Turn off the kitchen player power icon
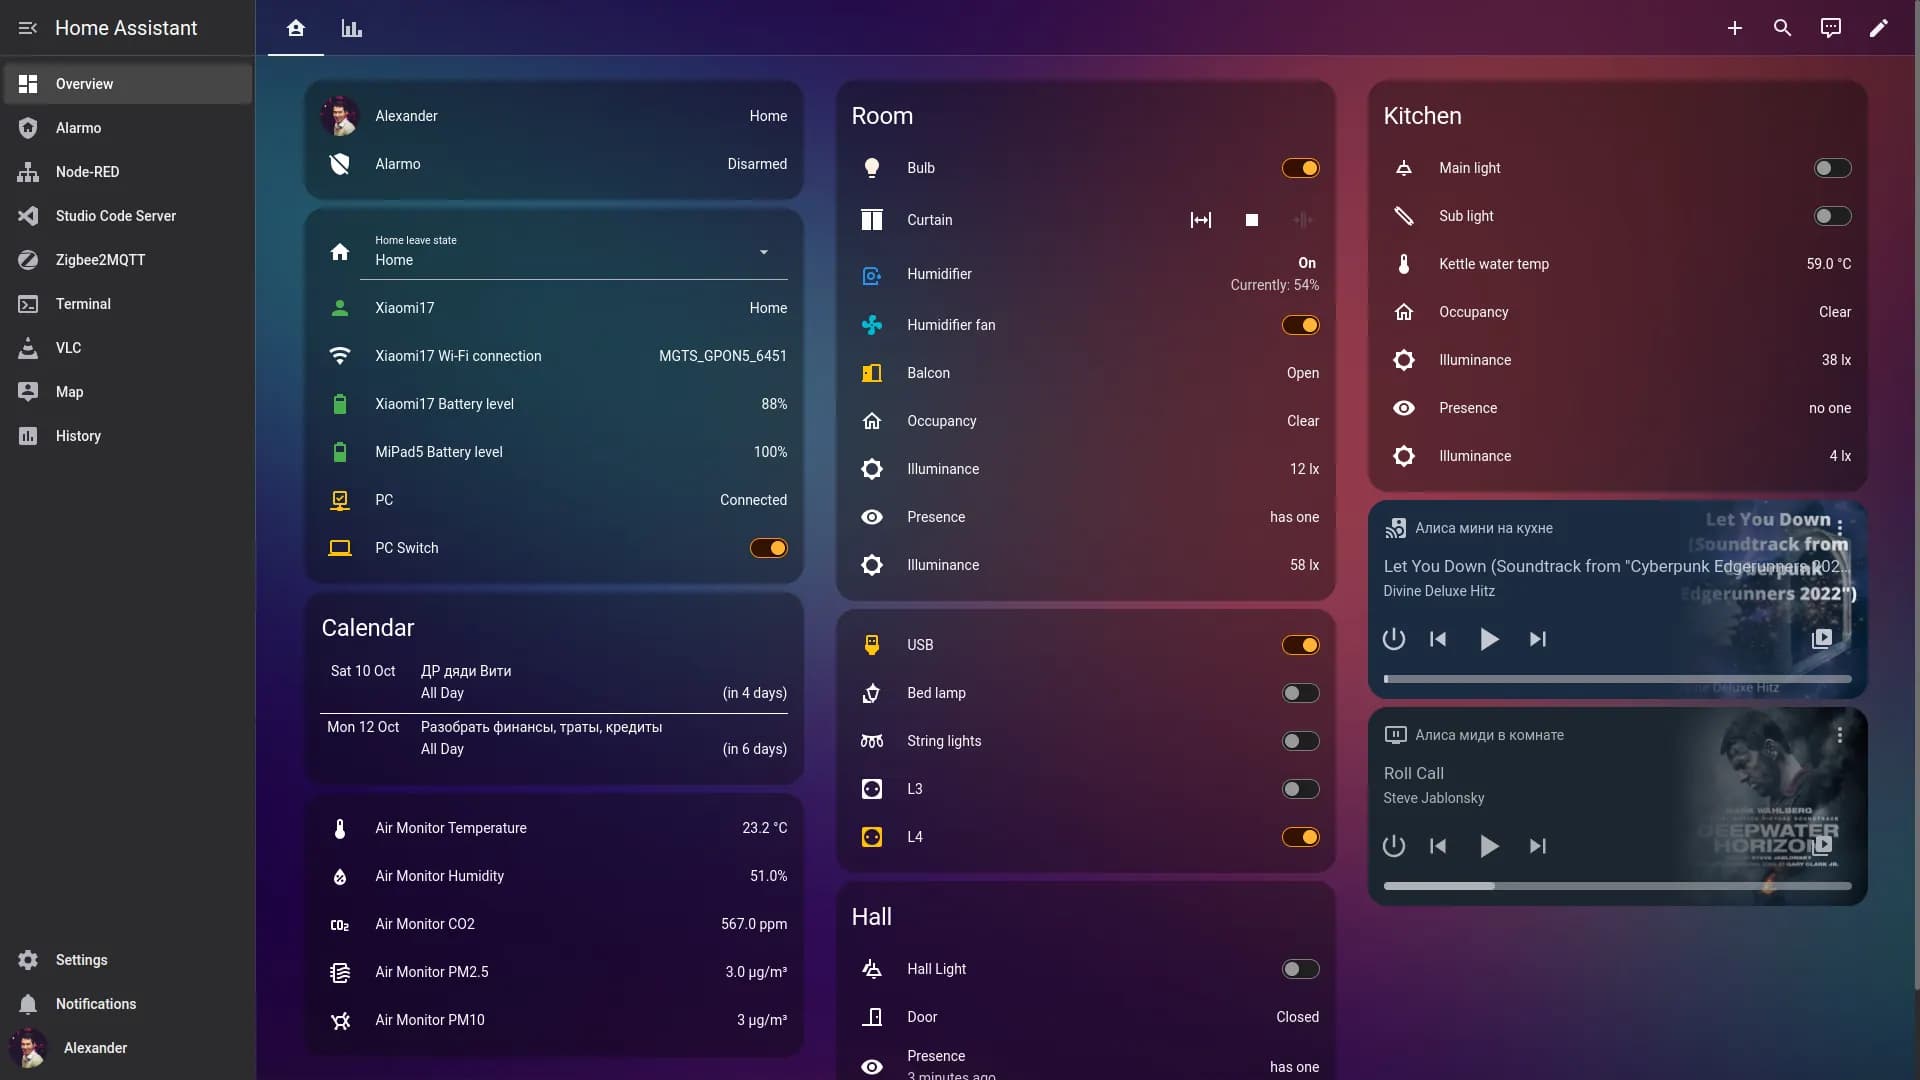 [x=1393, y=639]
